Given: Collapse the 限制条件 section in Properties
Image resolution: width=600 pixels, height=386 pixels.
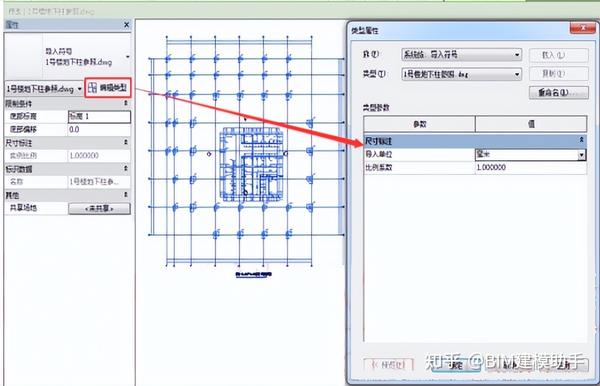Looking at the screenshot, I should (x=126, y=103).
